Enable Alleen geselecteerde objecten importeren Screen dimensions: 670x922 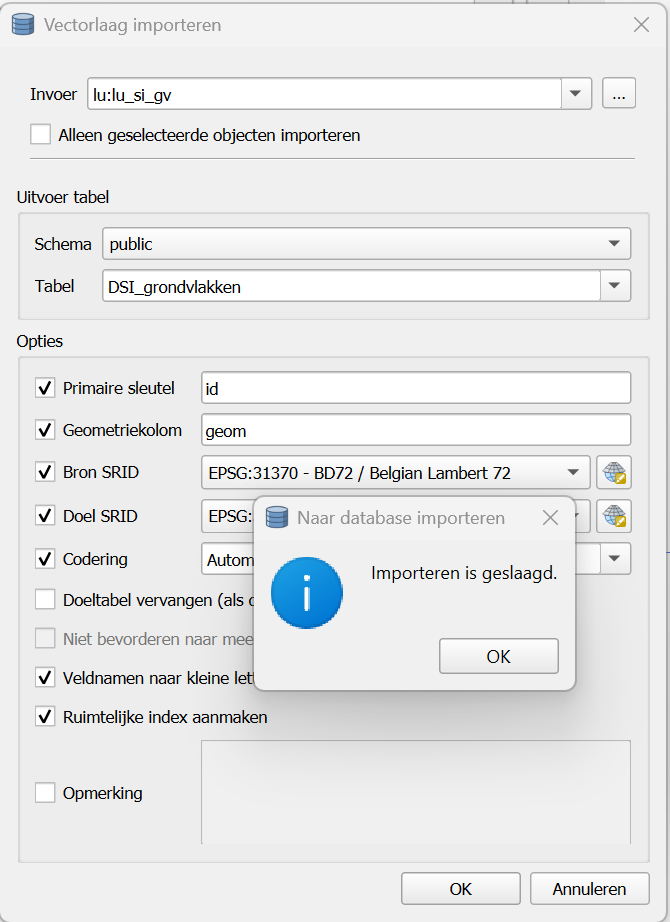[41, 132]
